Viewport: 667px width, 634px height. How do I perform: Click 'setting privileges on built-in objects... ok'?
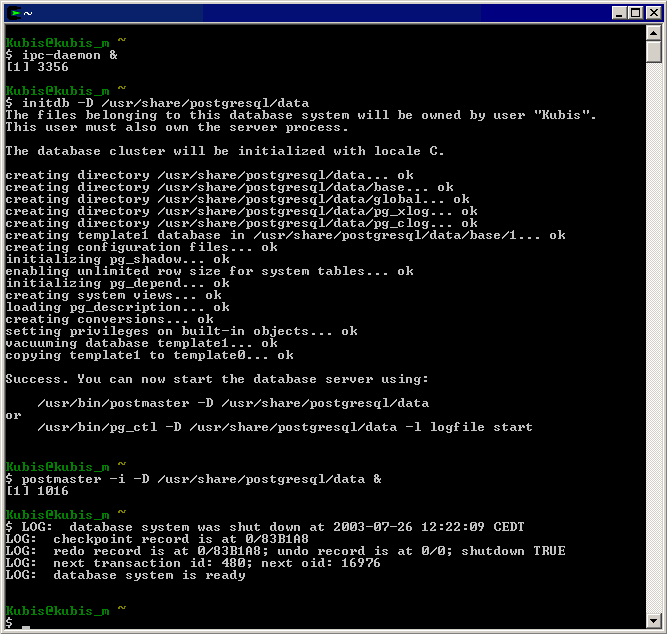(182, 331)
